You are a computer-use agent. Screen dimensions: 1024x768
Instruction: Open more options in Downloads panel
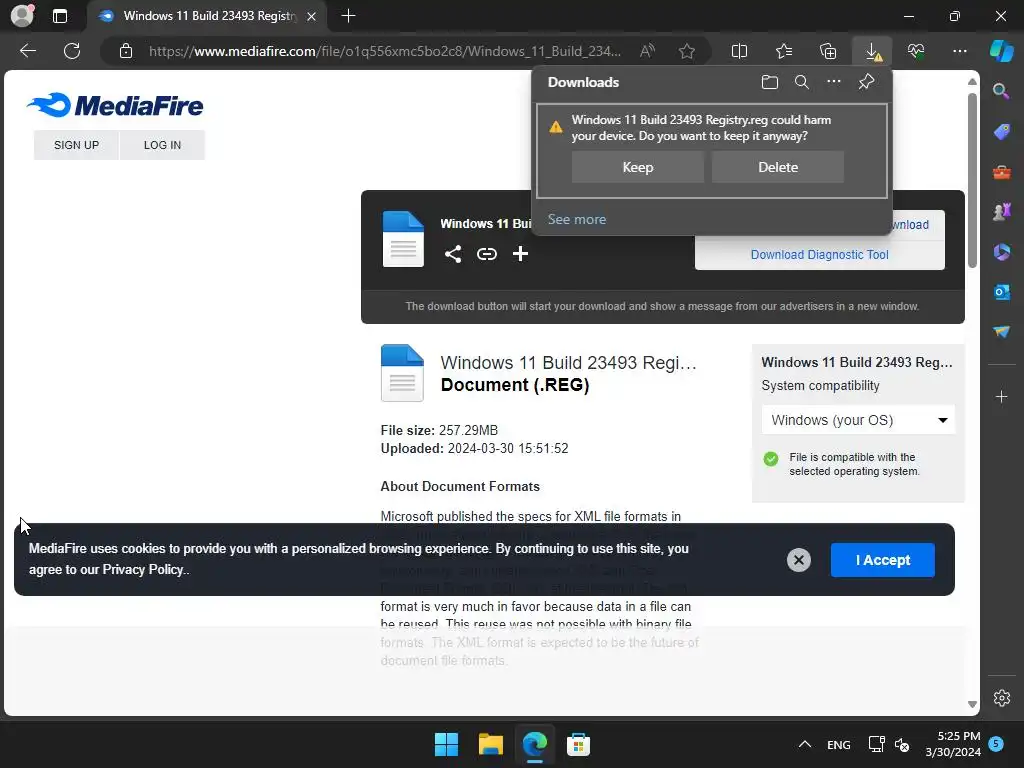[x=834, y=82]
